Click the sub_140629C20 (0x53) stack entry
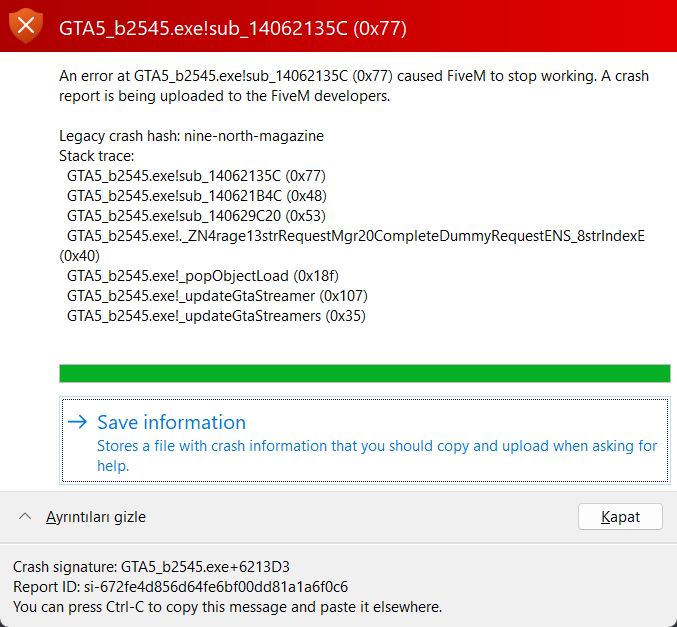677x627 pixels. pos(196,216)
